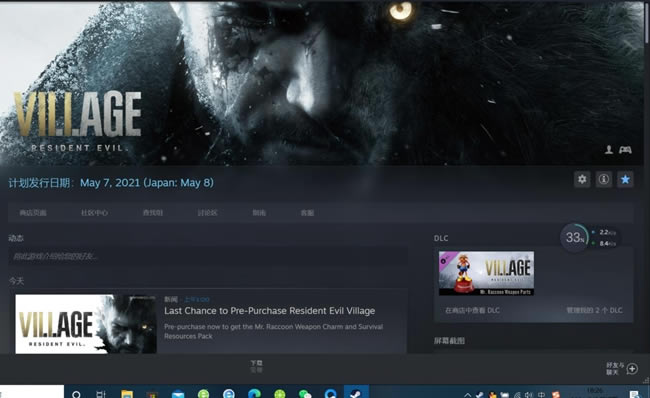
Task: Click the 屏幕截图 screenshots heading
Action: click(x=449, y=340)
